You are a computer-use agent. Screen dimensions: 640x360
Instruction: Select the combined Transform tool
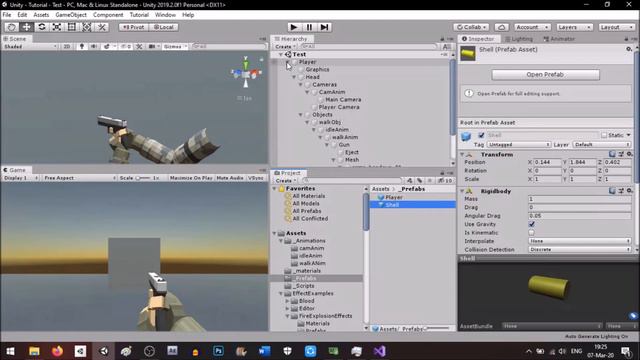click(x=87, y=27)
